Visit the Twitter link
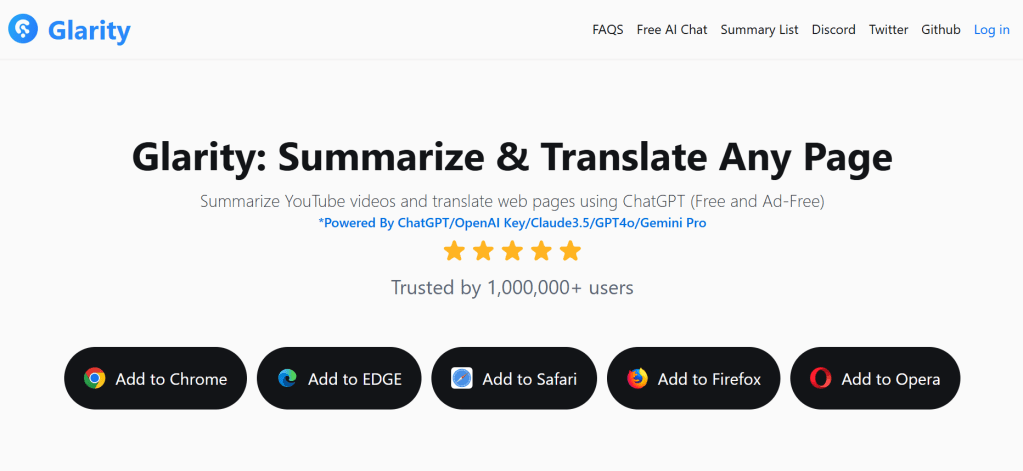 (x=888, y=30)
